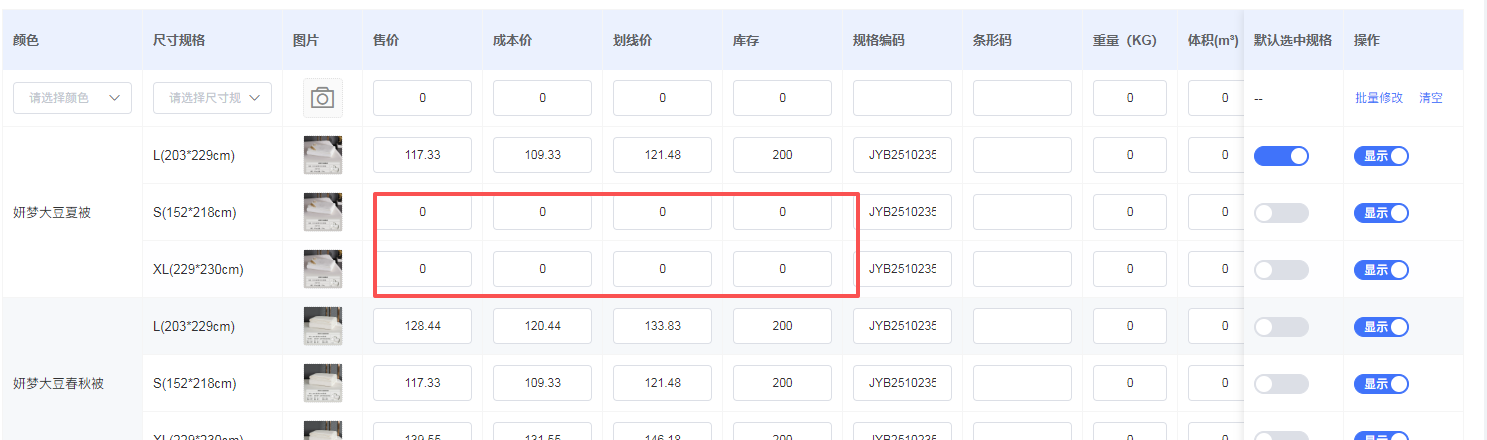Open thumbnail for 妍梦大豆夏被 S(152*218cm)
This screenshot has width=1487, height=440.
pyautogui.click(x=322, y=212)
